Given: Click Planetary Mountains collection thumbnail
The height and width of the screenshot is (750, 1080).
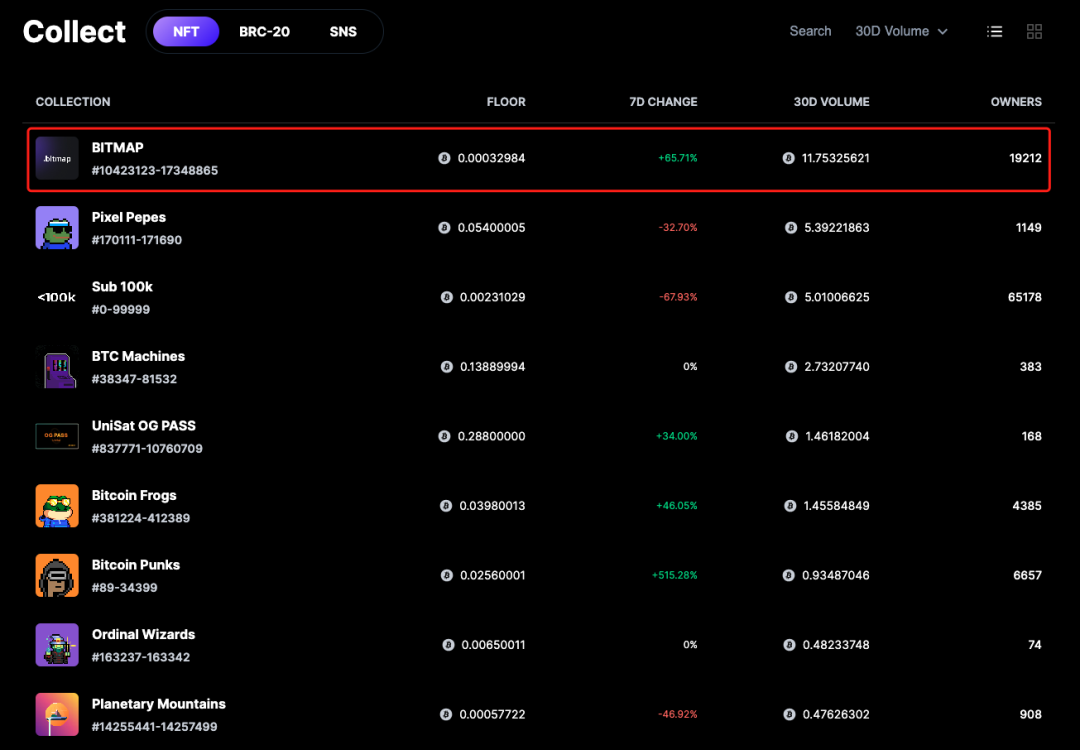Looking at the screenshot, I should coord(57,715).
